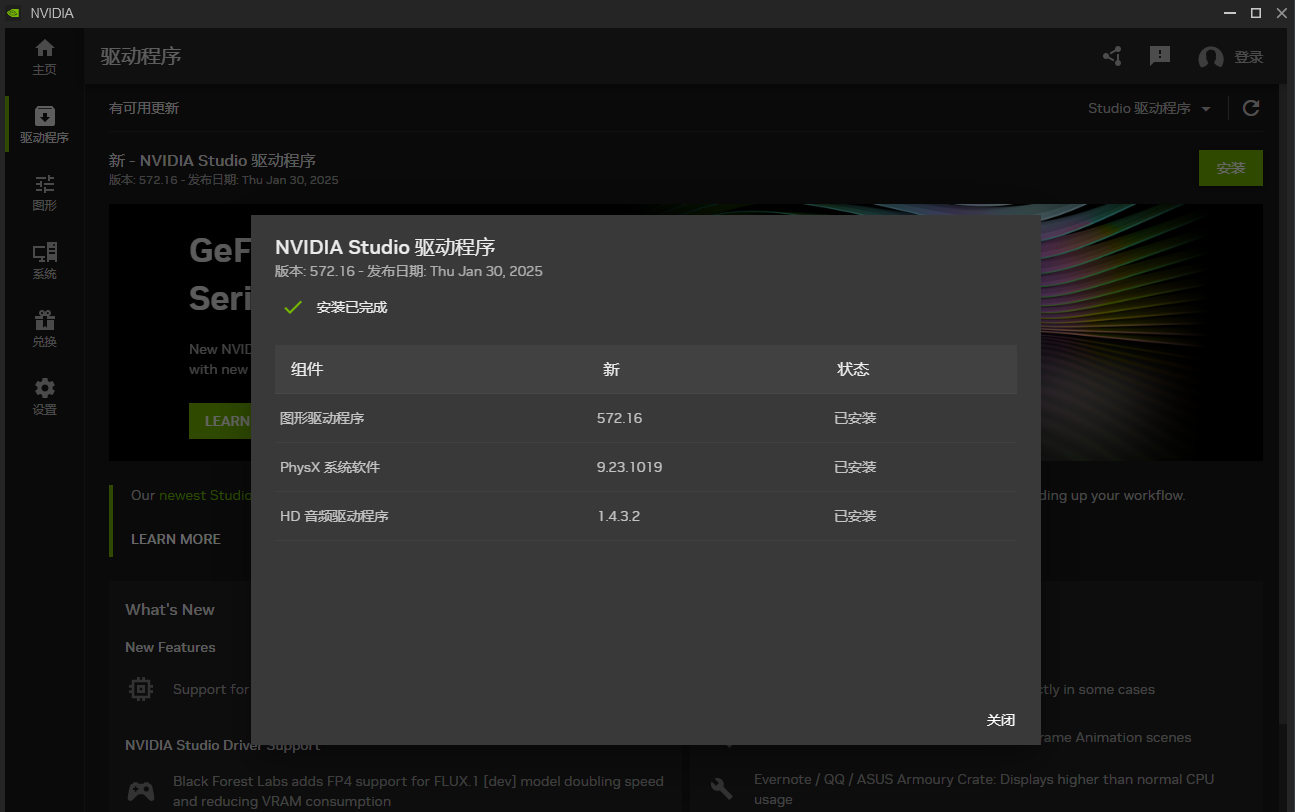The height and width of the screenshot is (812, 1295).
Task: Click the wrench icon beside Evernote issue
Action: tap(722, 789)
